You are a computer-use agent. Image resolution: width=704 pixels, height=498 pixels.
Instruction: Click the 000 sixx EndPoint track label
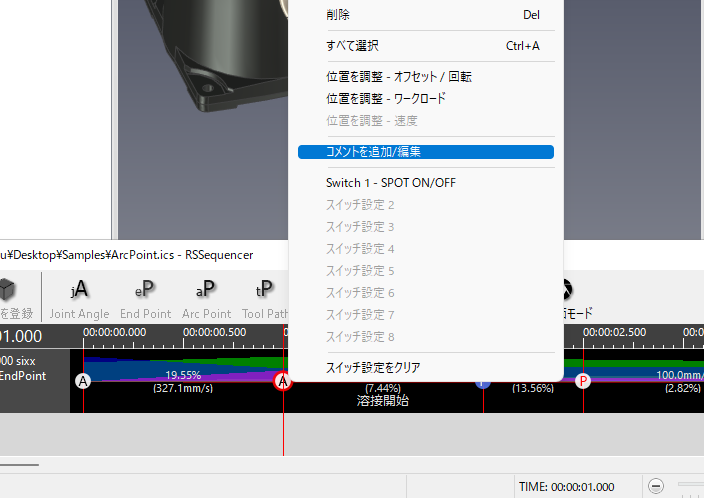[30, 368]
